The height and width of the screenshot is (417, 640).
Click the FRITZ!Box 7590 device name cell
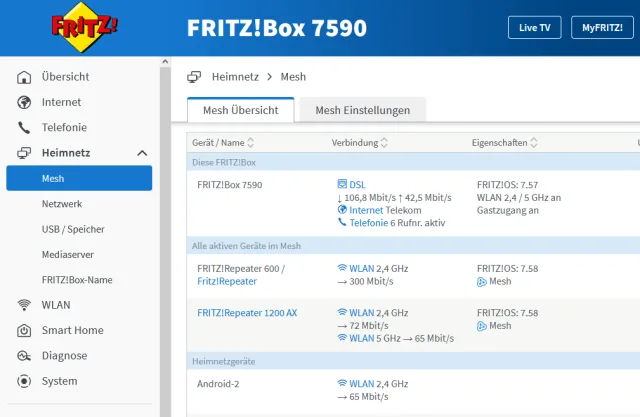(x=229, y=185)
